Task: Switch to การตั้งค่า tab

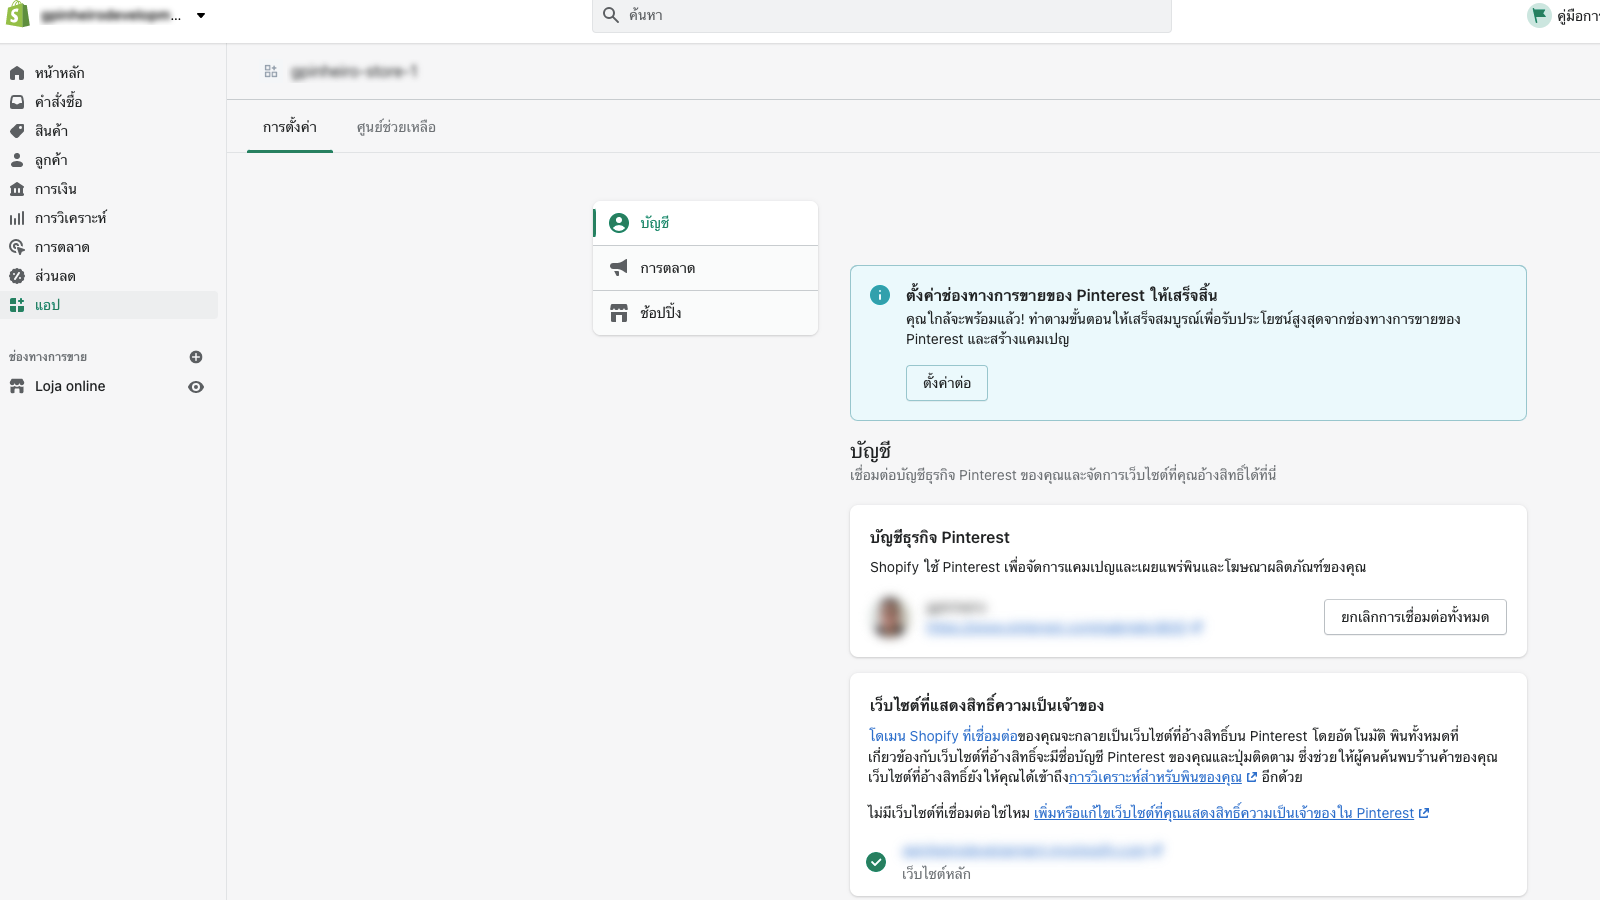Action: click(x=290, y=127)
